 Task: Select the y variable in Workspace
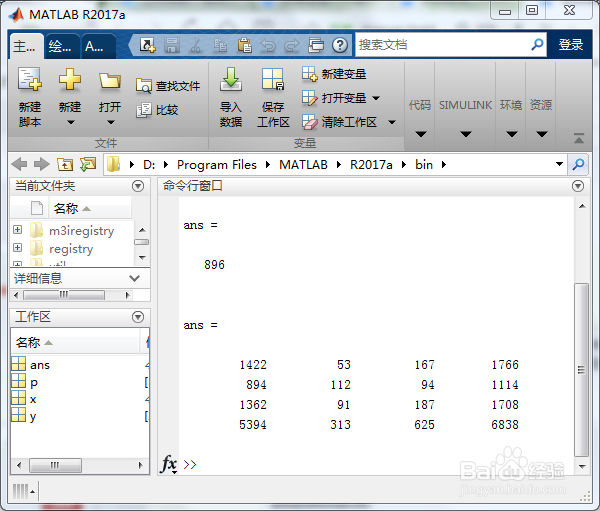[x=79, y=416]
